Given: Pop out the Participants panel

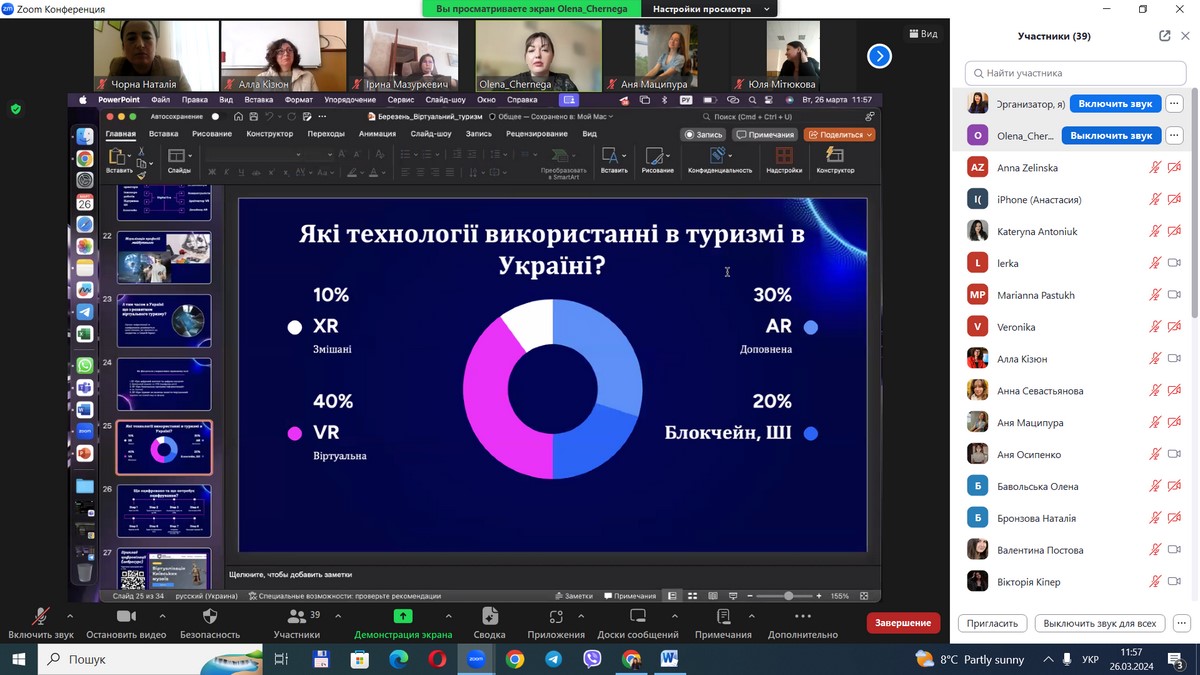Looking at the screenshot, I should [x=1165, y=36].
